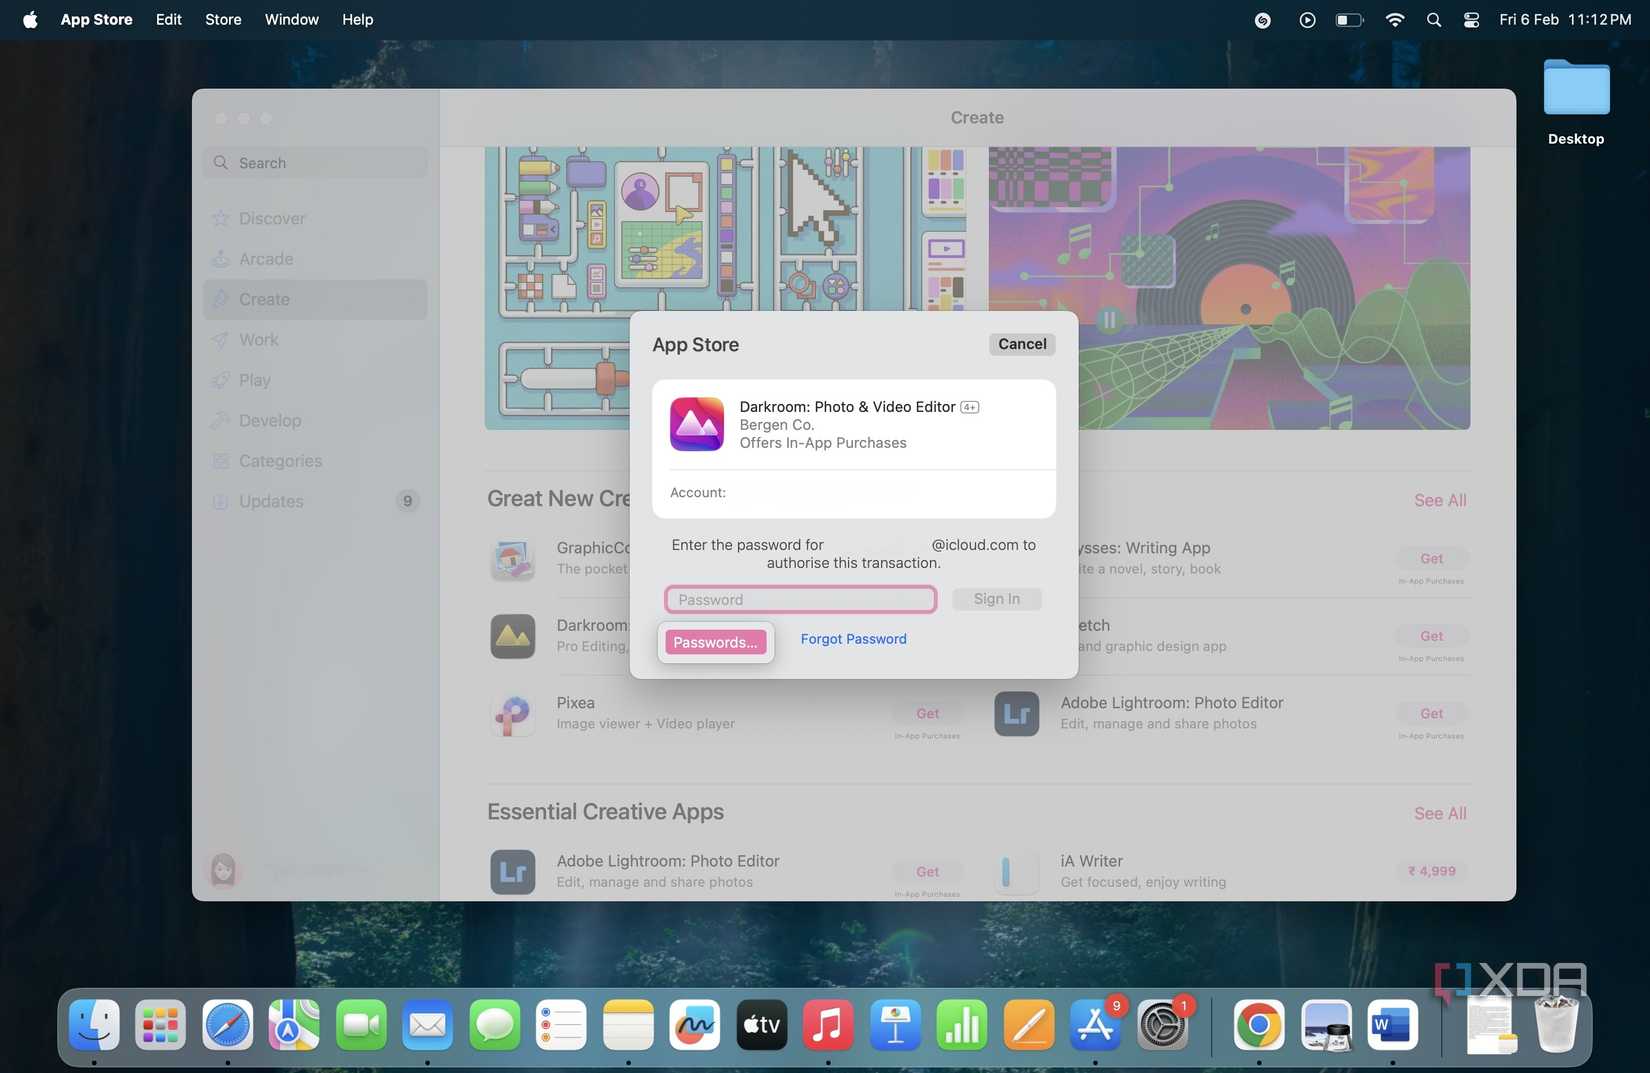The height and width of the screenshot is (1073, 1650).
Task: Click Lightroom icon next to Pixea row
Action: click(1017, 714)
